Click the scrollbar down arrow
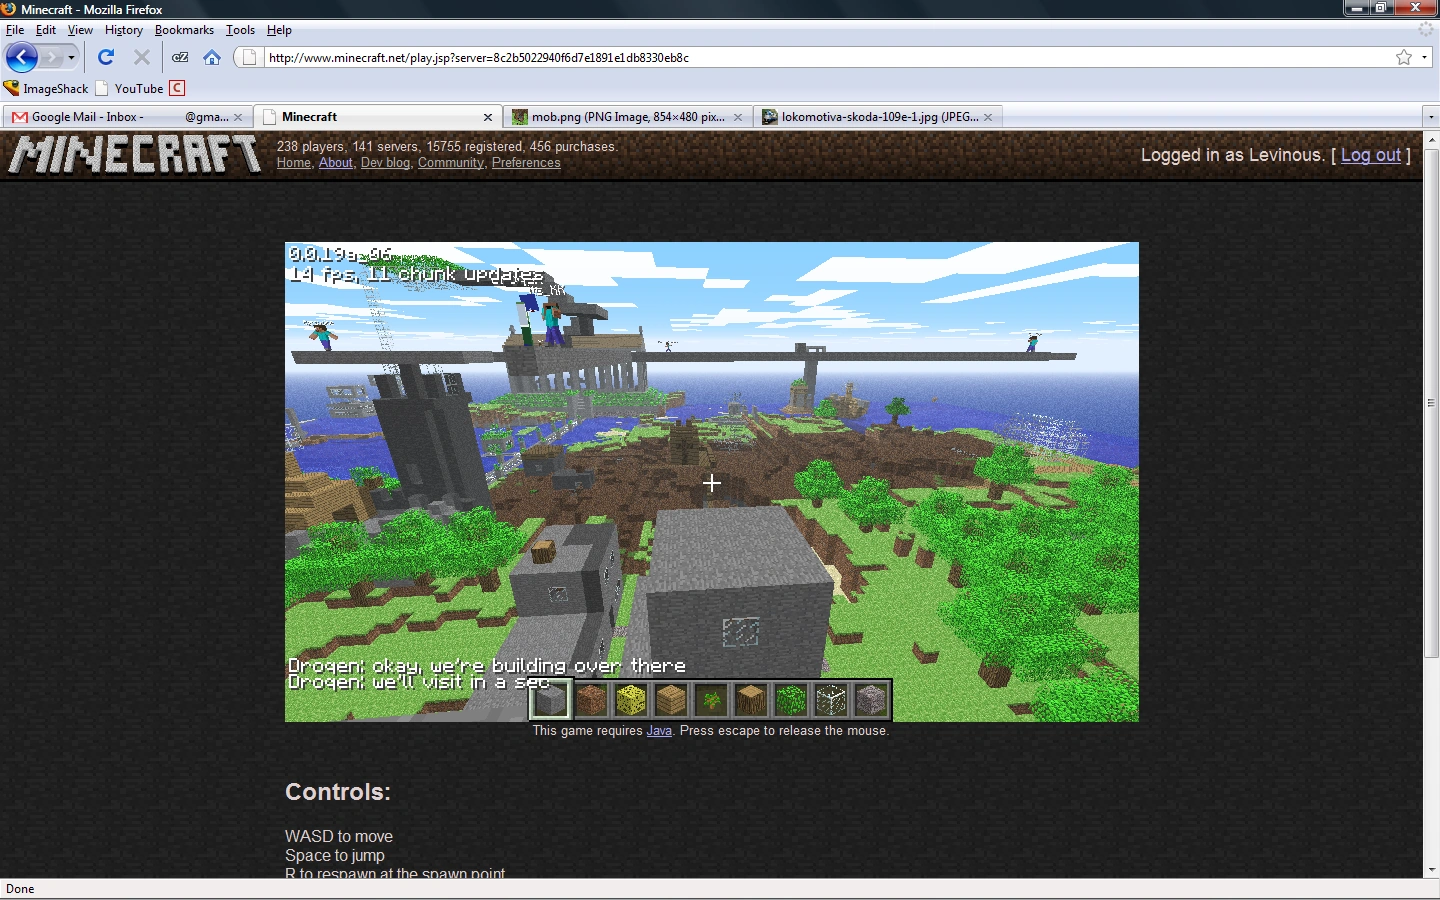The width and height of the screenshot is (1440, 900). (1431, 871)
